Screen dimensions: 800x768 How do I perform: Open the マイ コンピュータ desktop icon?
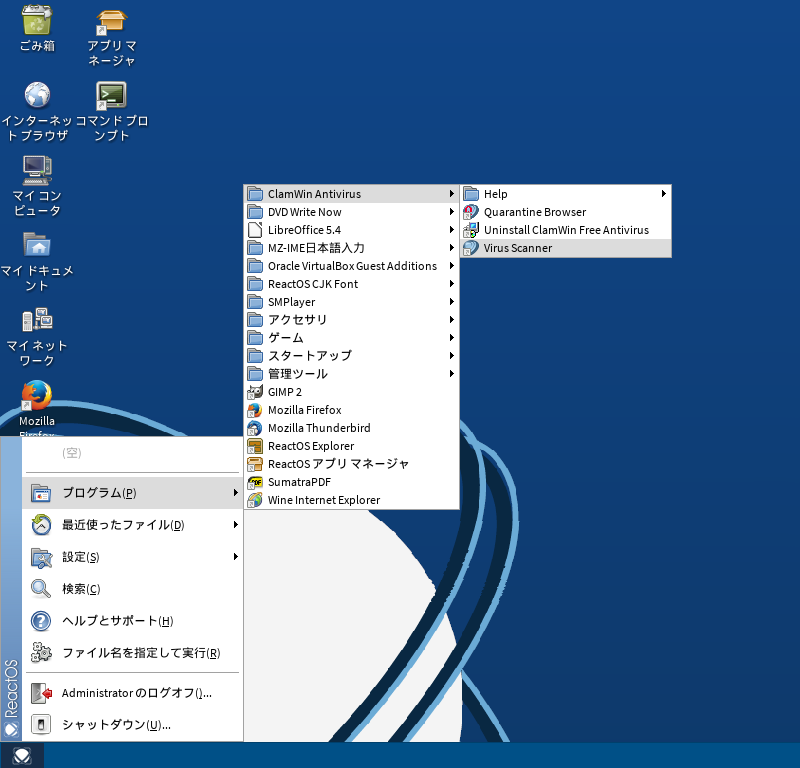point(37,170)
